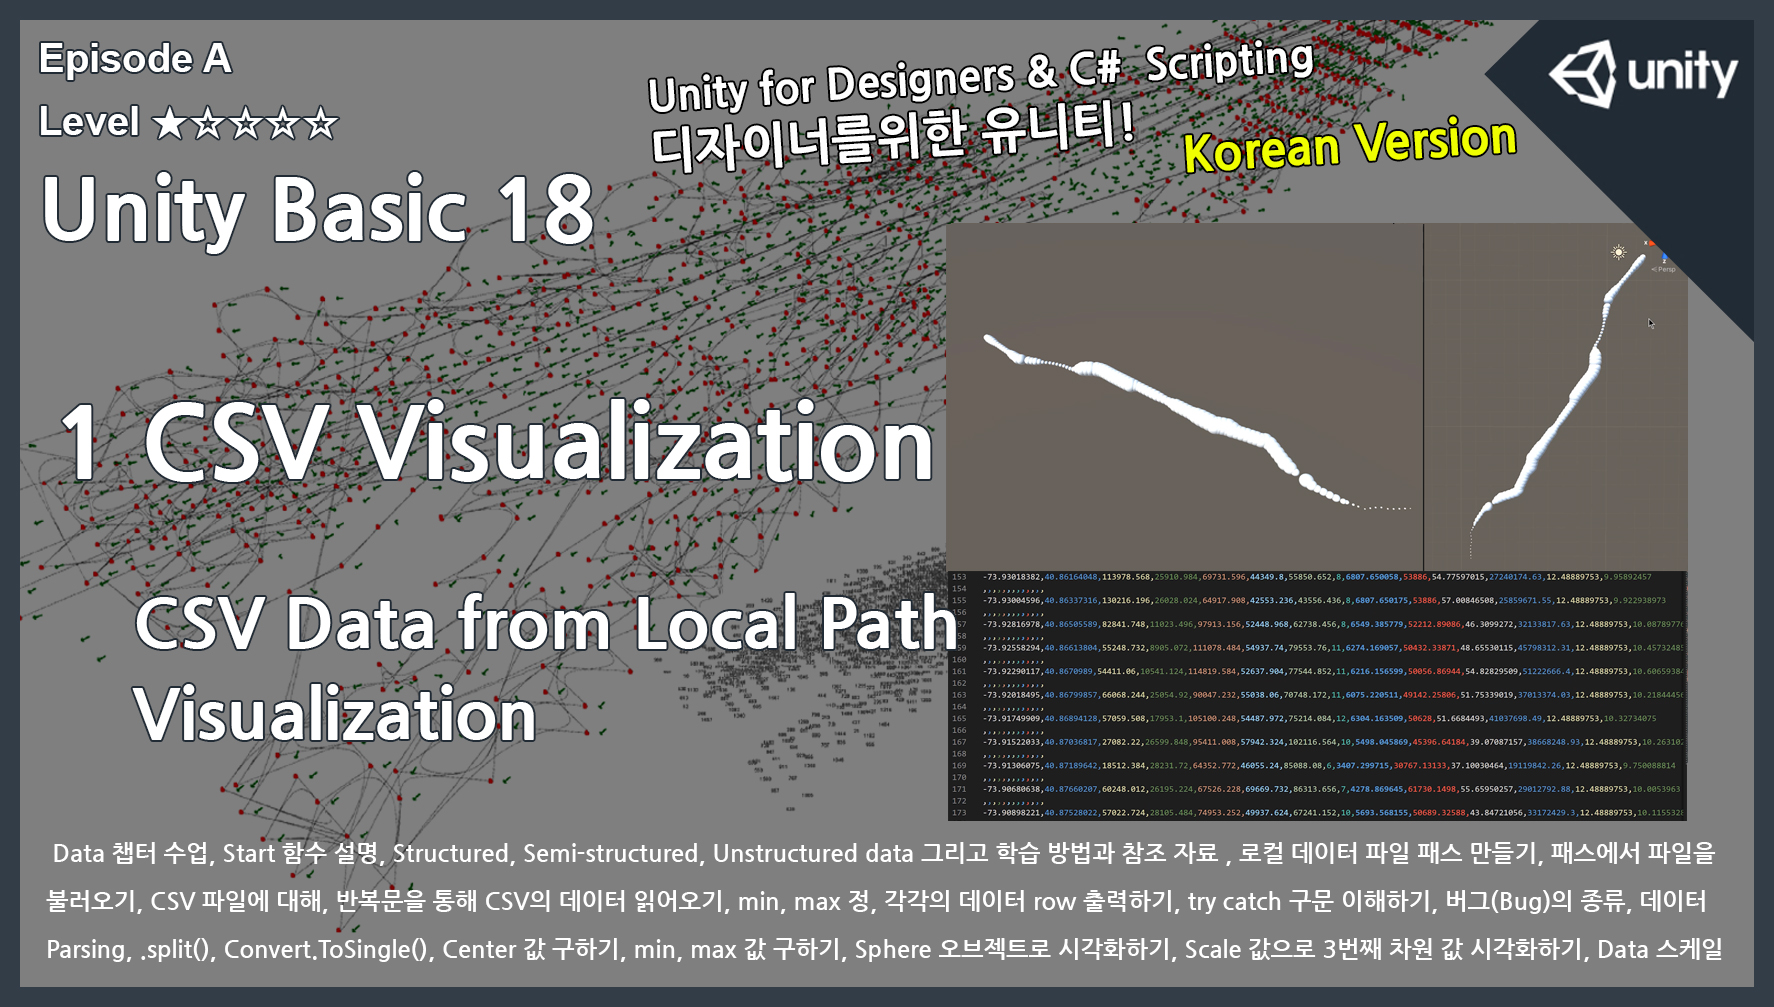Click line number 173 in CSV listing
The height and width of the screenshot is (1007, 1774).
(960, 813)
